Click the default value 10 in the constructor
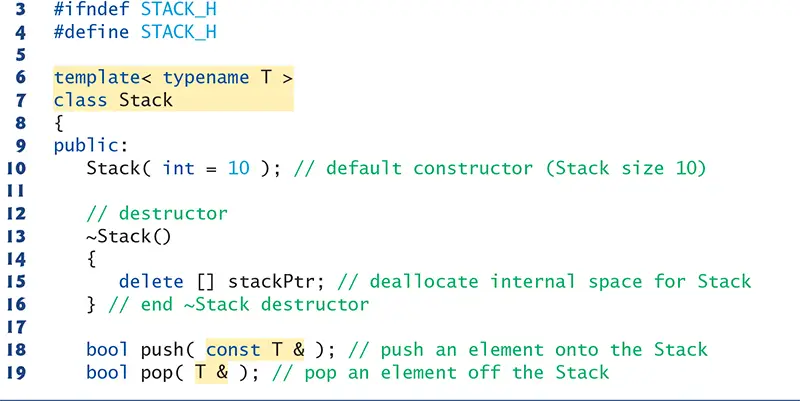The image size is (800, 401). 239,168
